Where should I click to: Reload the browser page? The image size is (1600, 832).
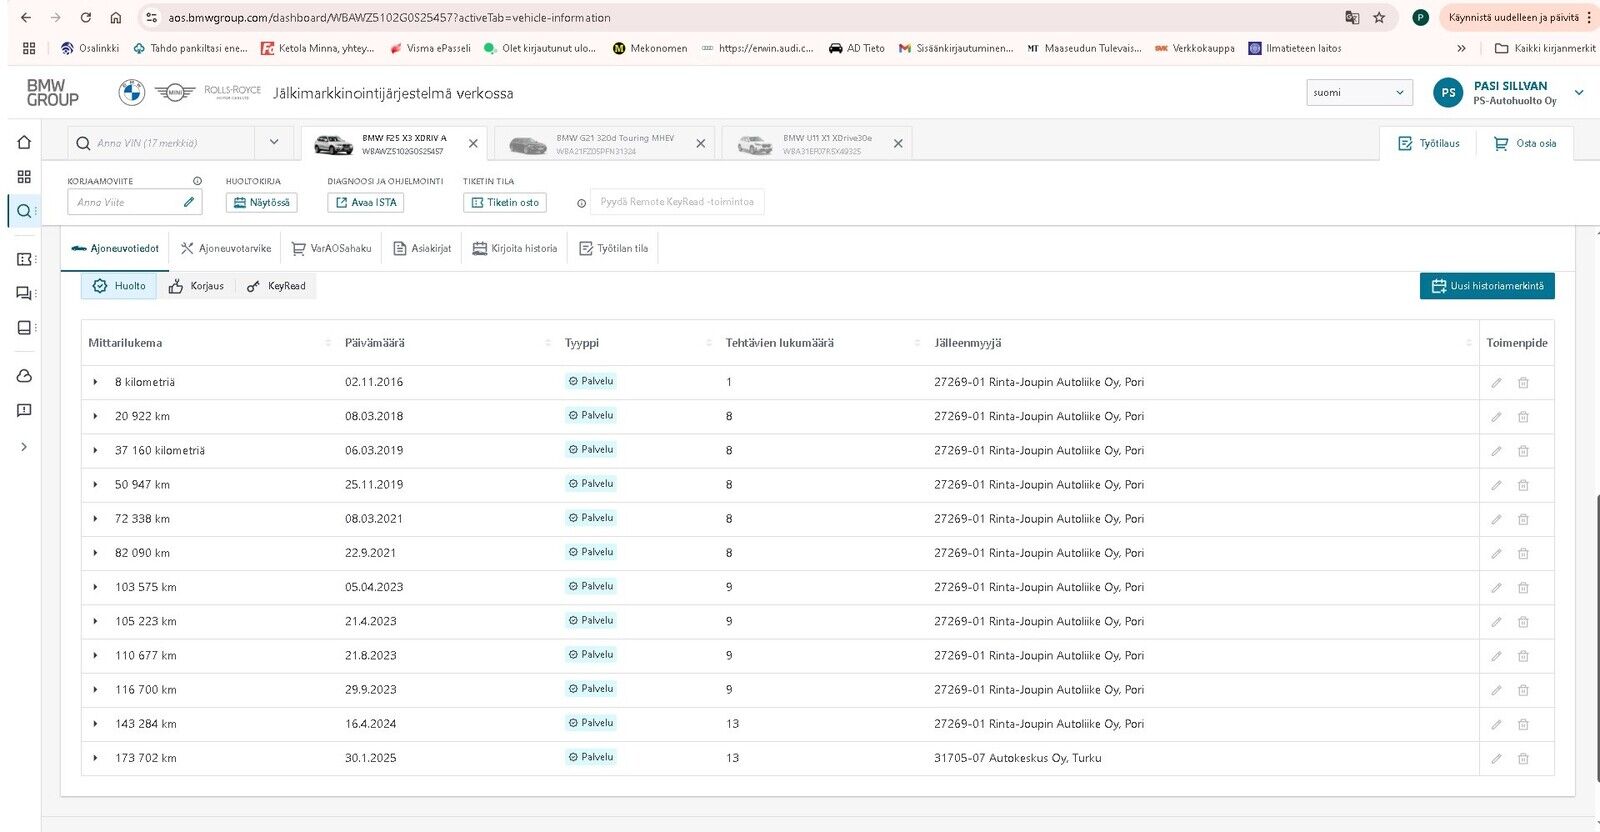click(86, 17)
